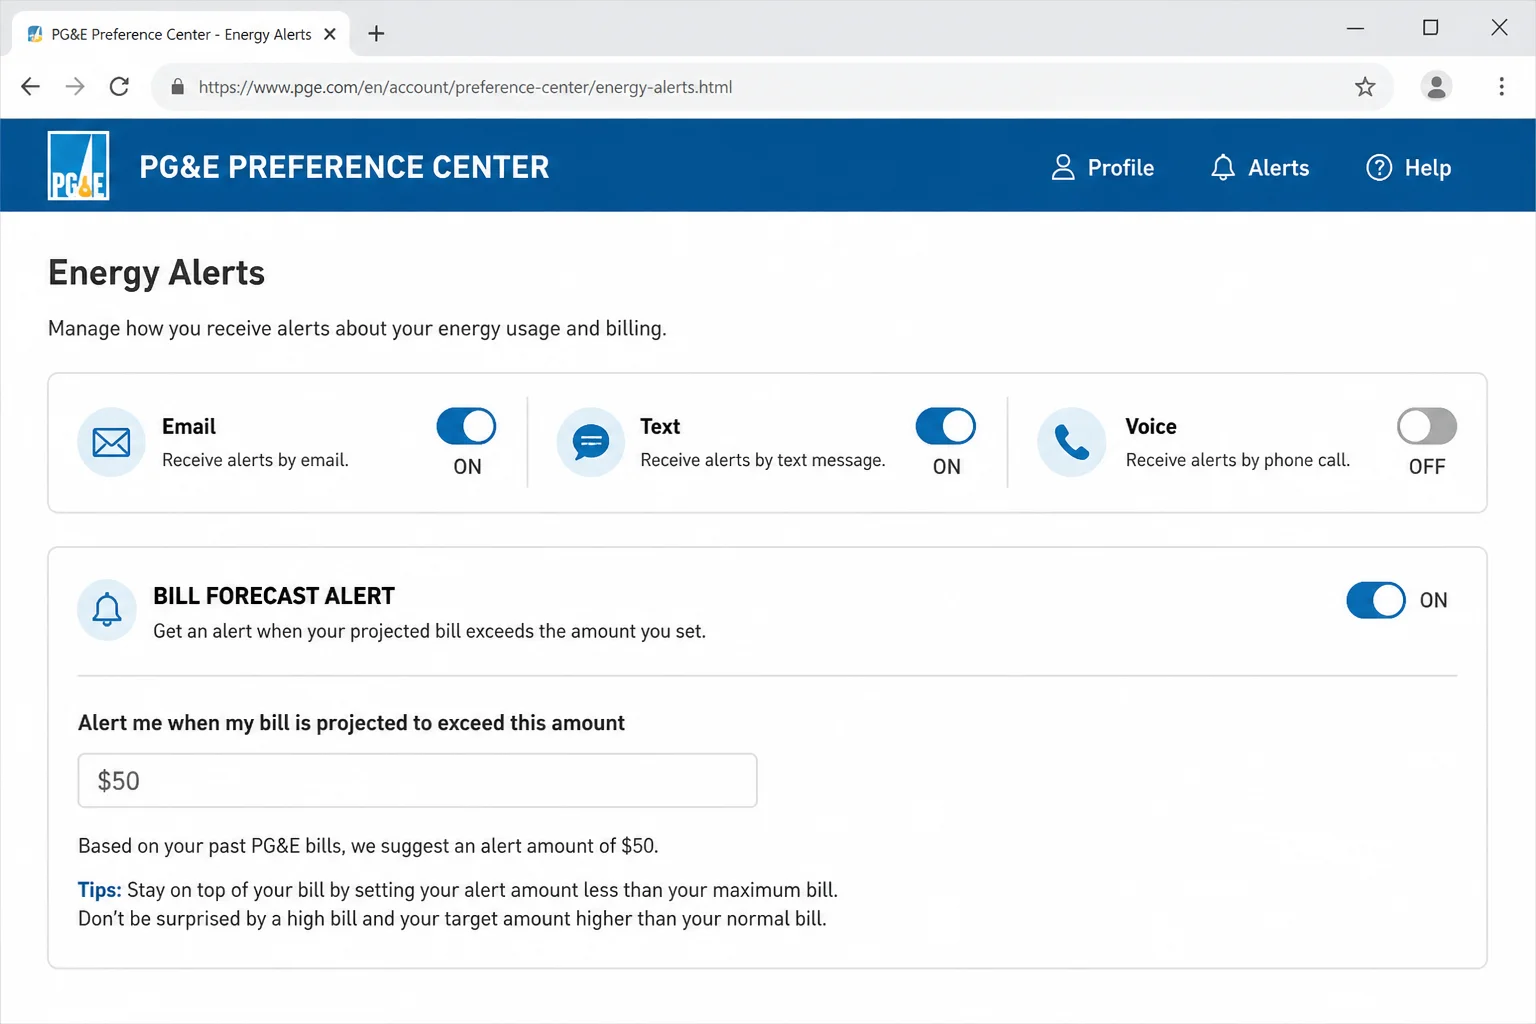Turn on Voice alerts toggle

click(1427, 426)
